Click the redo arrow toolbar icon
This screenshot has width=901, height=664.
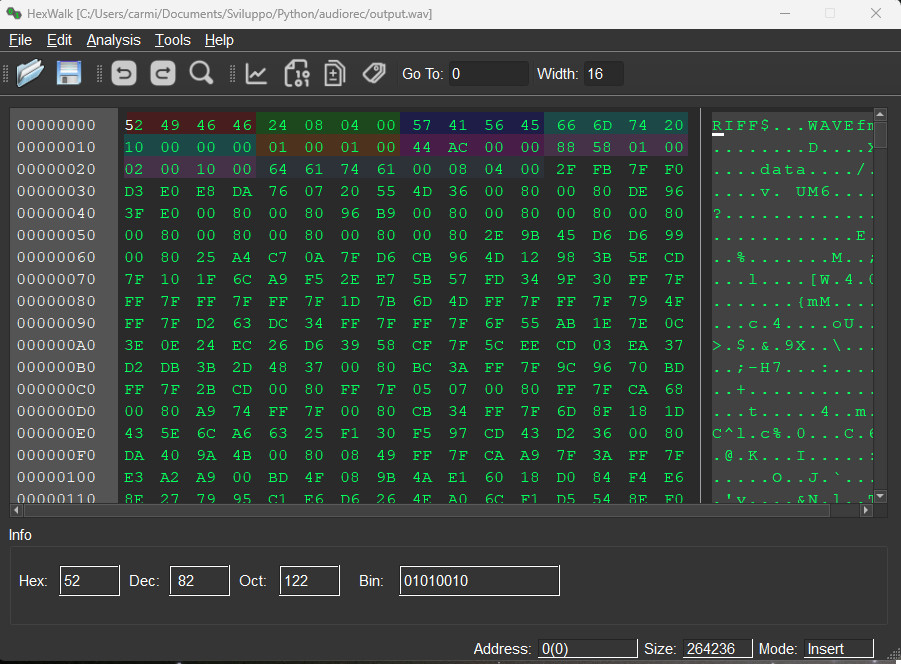pos(163,74)
